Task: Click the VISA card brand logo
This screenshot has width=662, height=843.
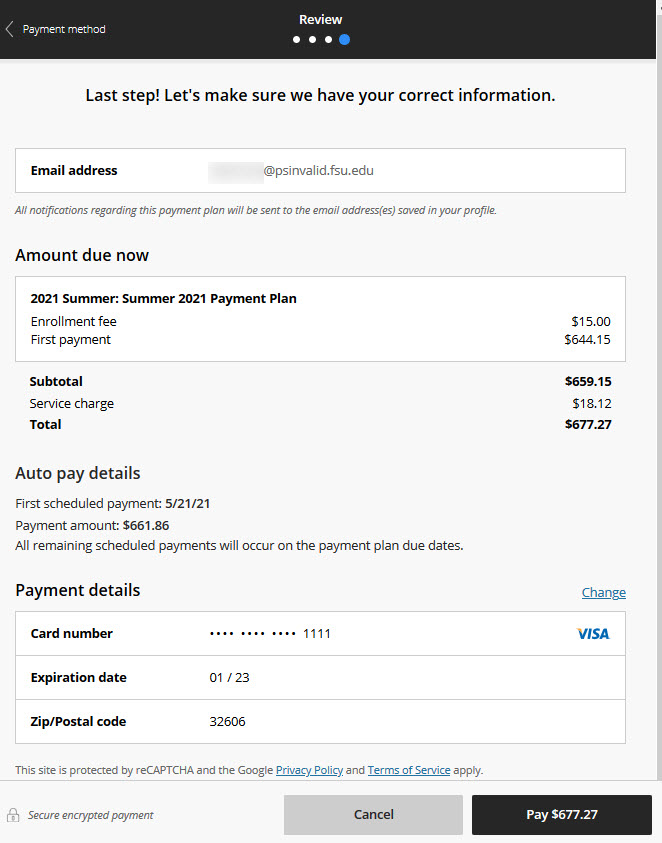Action: click(592, 633)
